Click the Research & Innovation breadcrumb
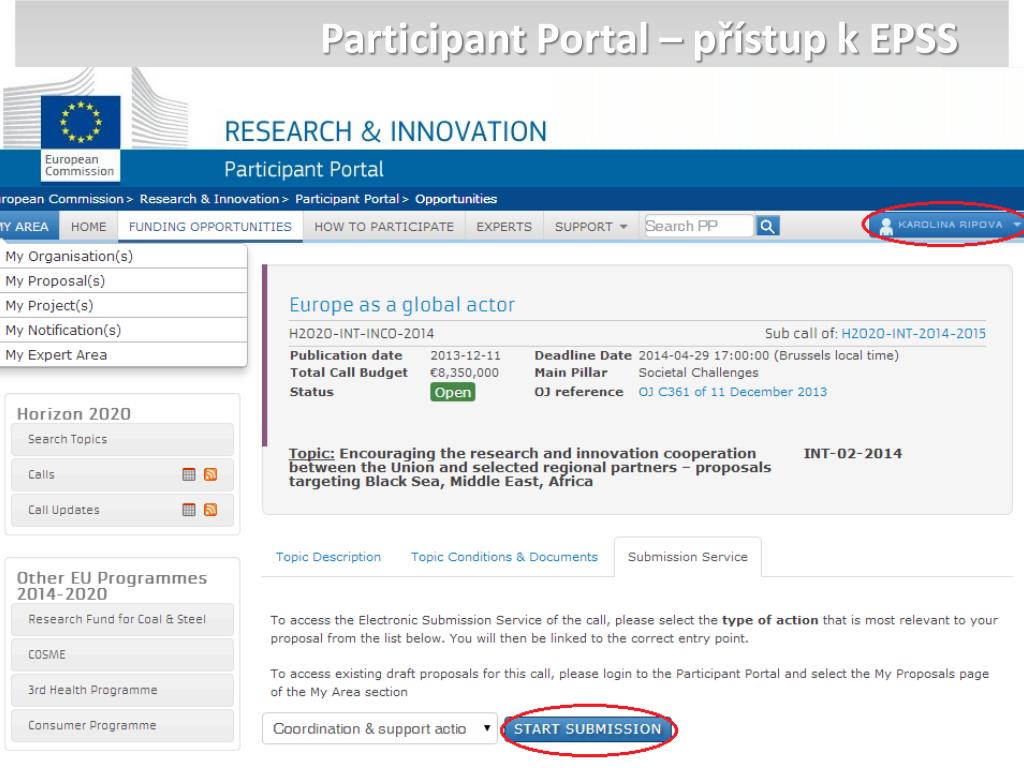This screenshot has width=1024, height=768. point(209,199)
